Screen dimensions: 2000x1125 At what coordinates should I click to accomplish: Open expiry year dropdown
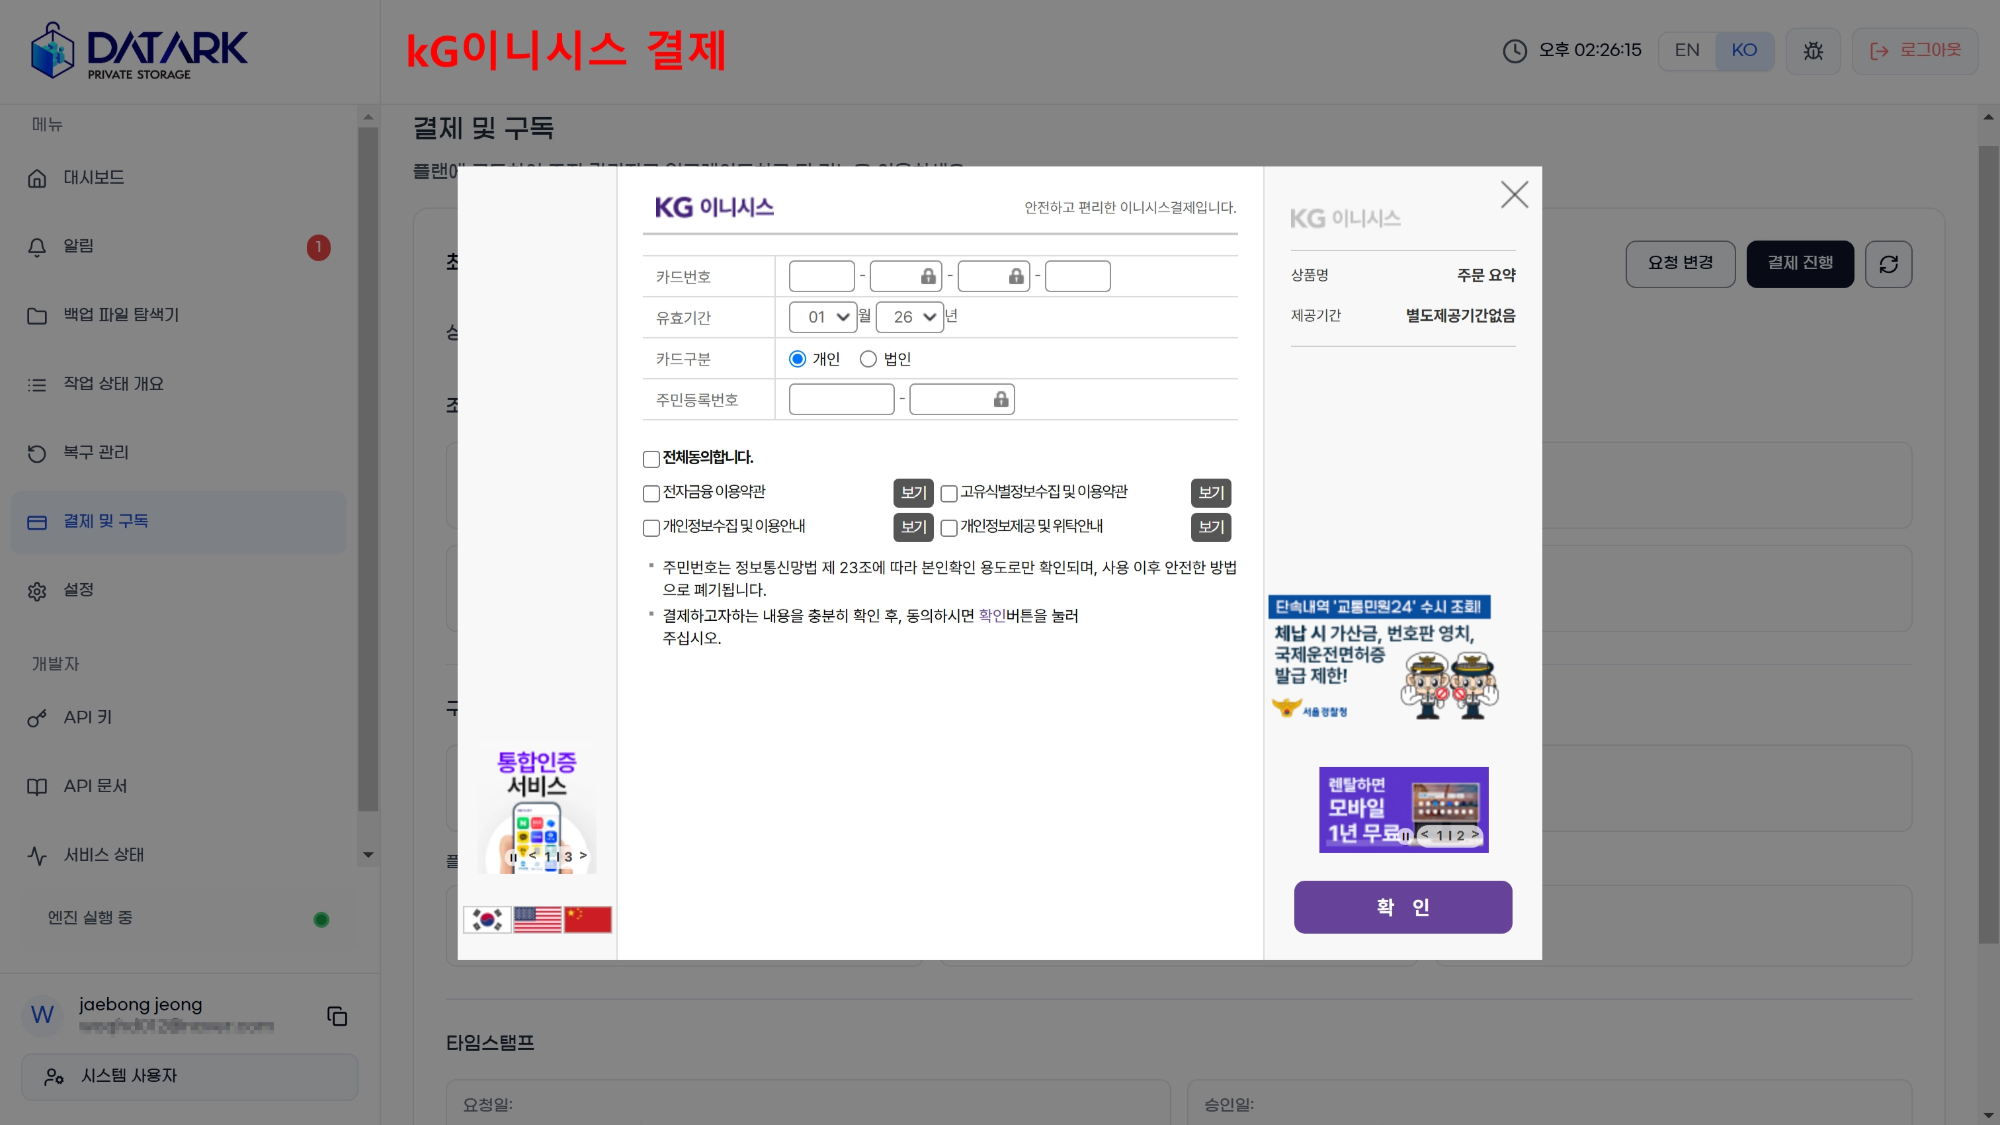910,317
